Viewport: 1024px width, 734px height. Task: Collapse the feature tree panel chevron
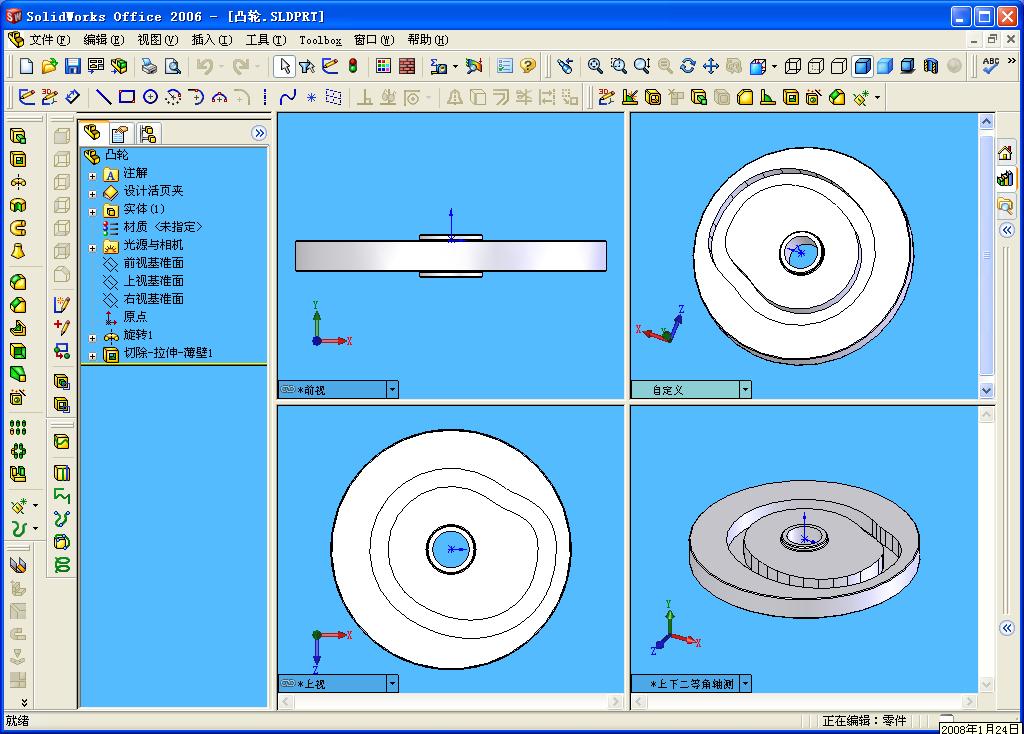[x=259, y=133]
